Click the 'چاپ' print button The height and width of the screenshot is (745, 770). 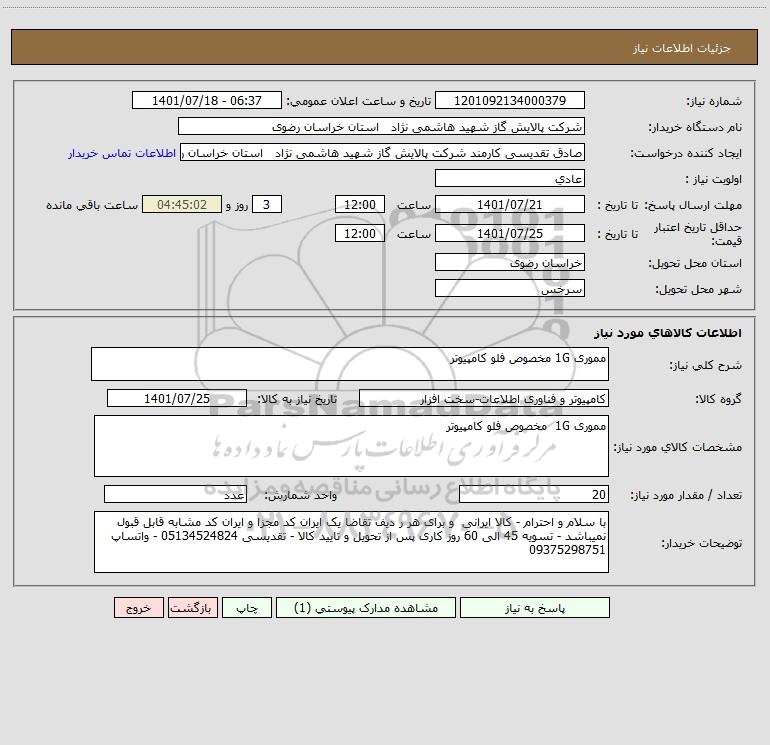click(247, 608)
